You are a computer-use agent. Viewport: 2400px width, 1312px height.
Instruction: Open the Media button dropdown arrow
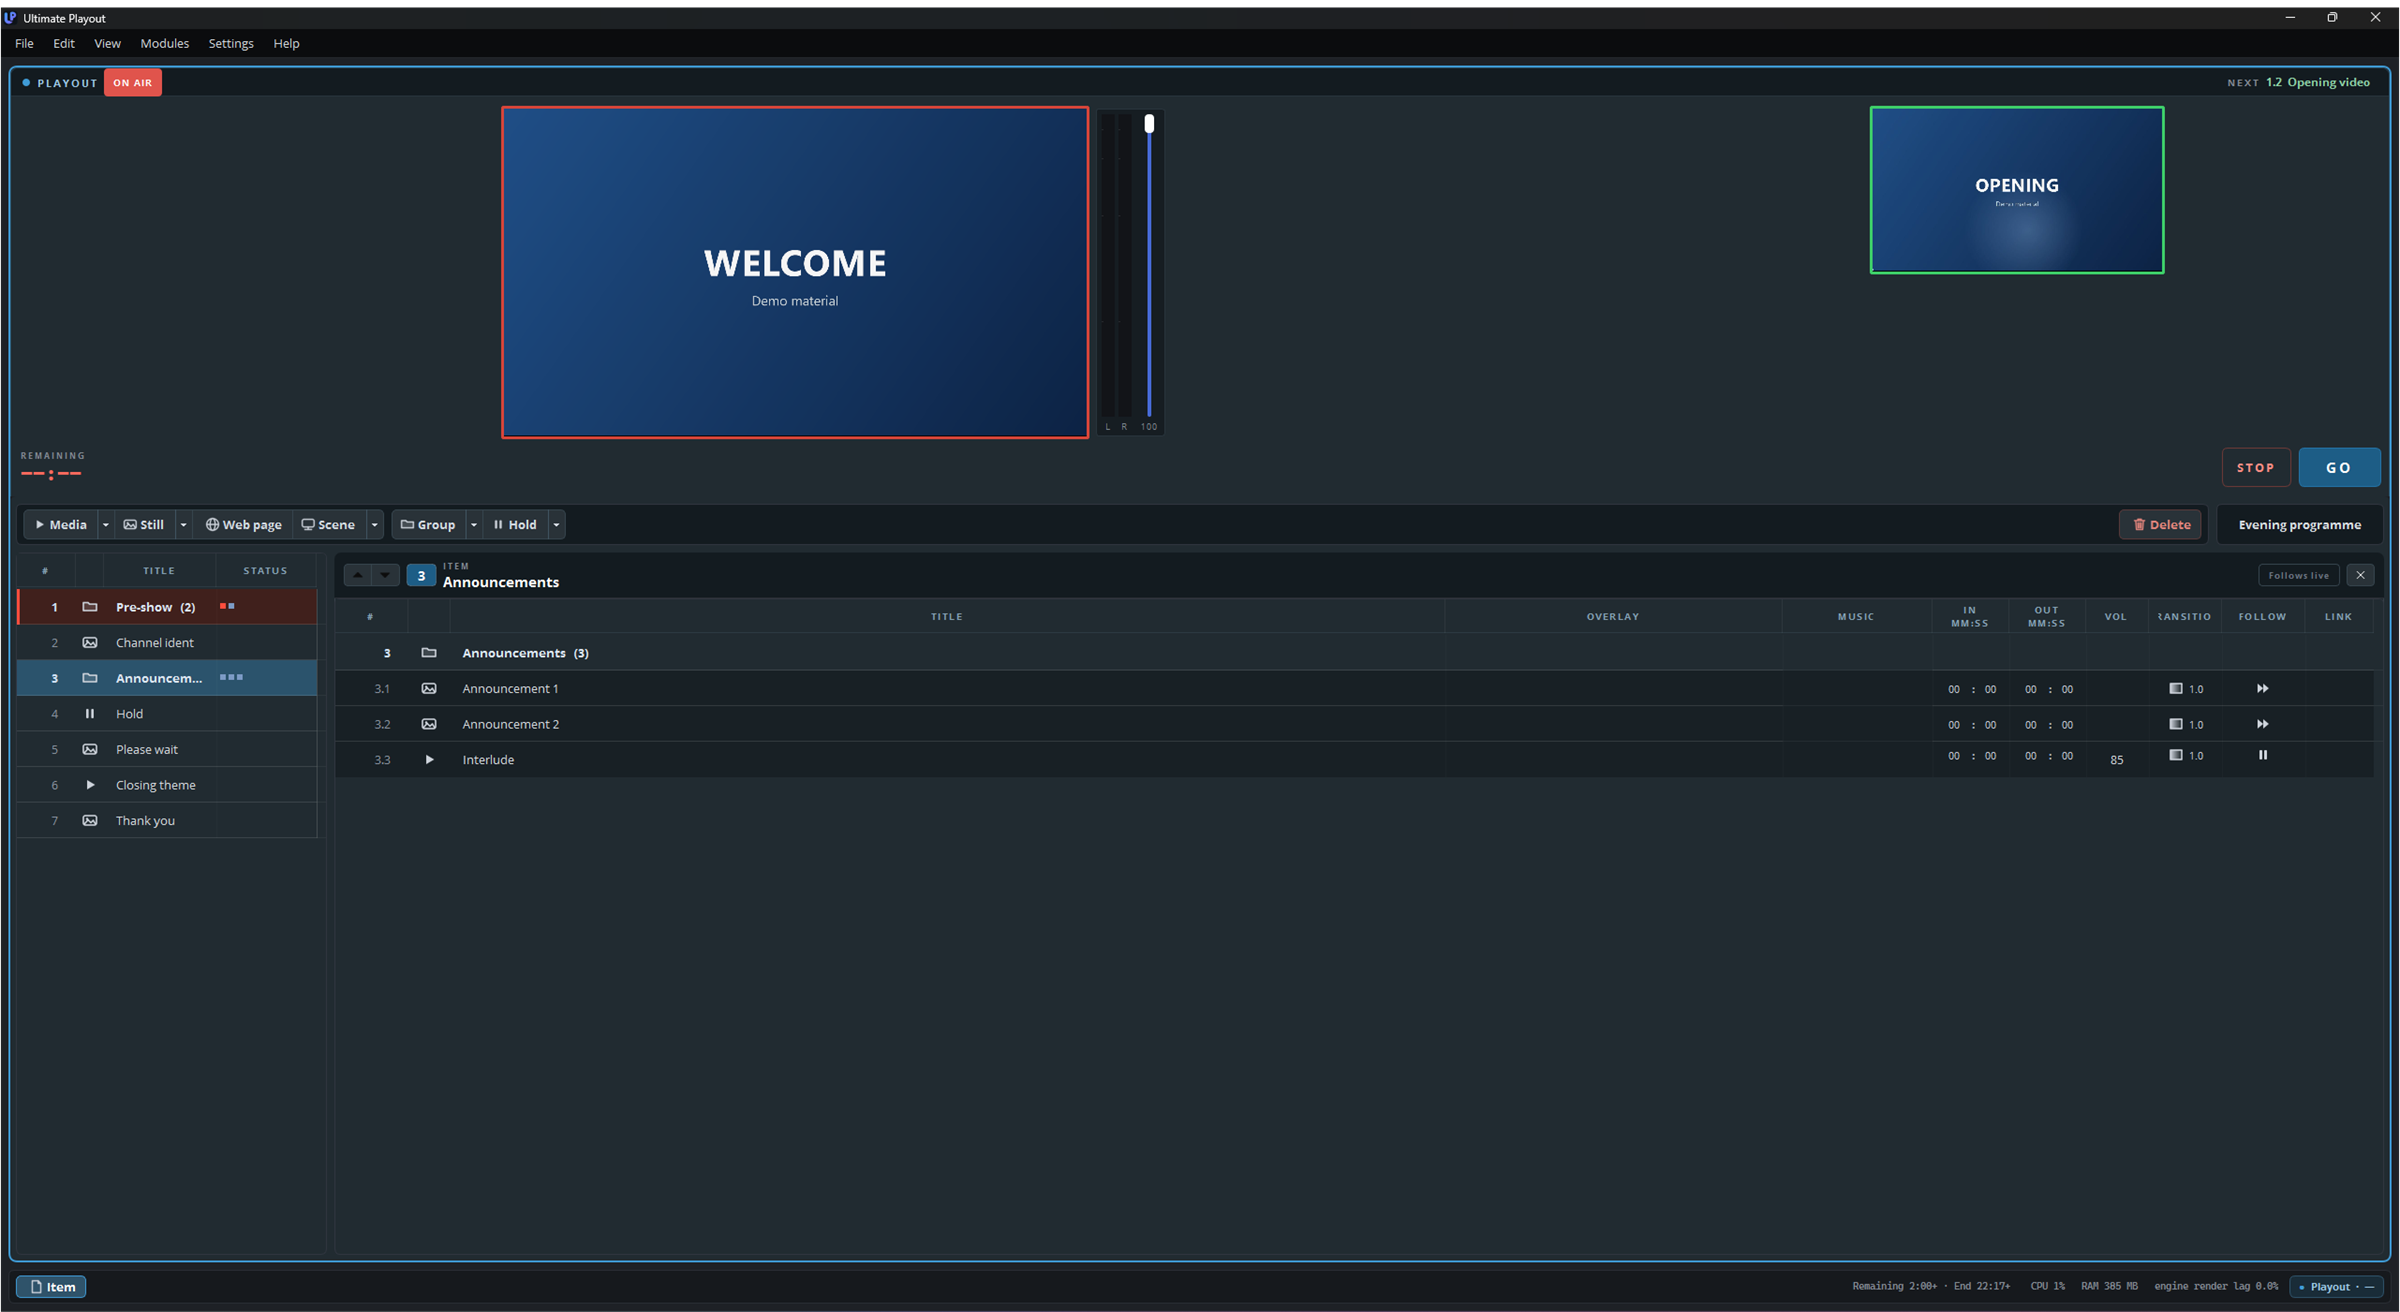[105, 524]
